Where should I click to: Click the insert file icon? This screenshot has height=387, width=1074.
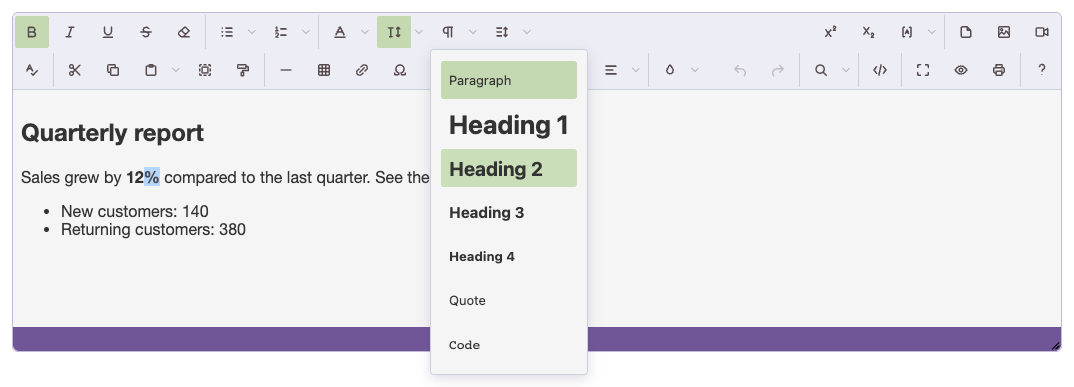966,32
